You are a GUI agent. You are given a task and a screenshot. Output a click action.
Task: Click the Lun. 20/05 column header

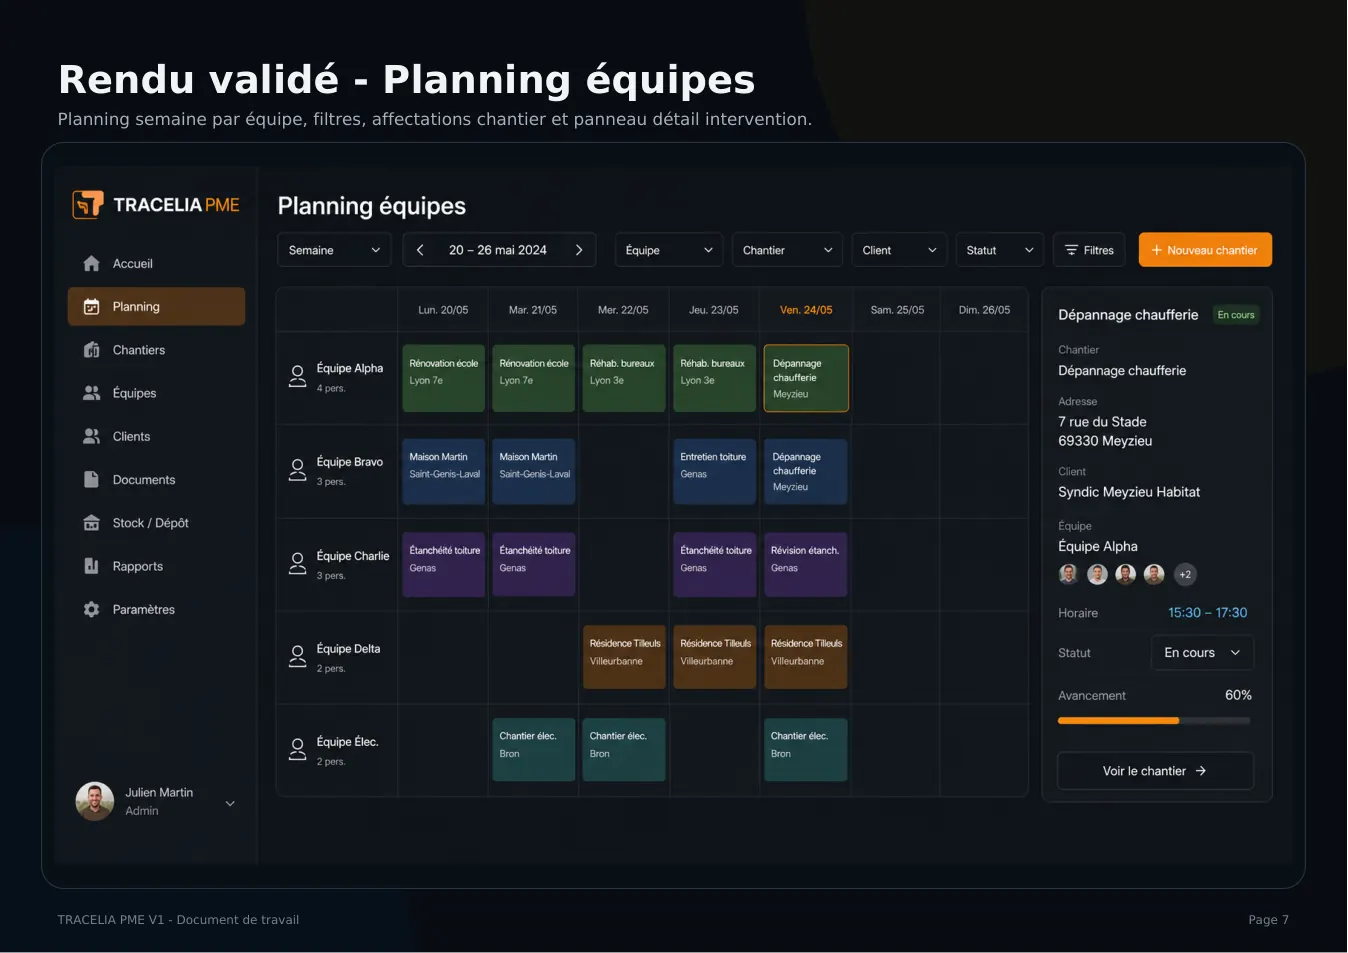coord(443,310)
